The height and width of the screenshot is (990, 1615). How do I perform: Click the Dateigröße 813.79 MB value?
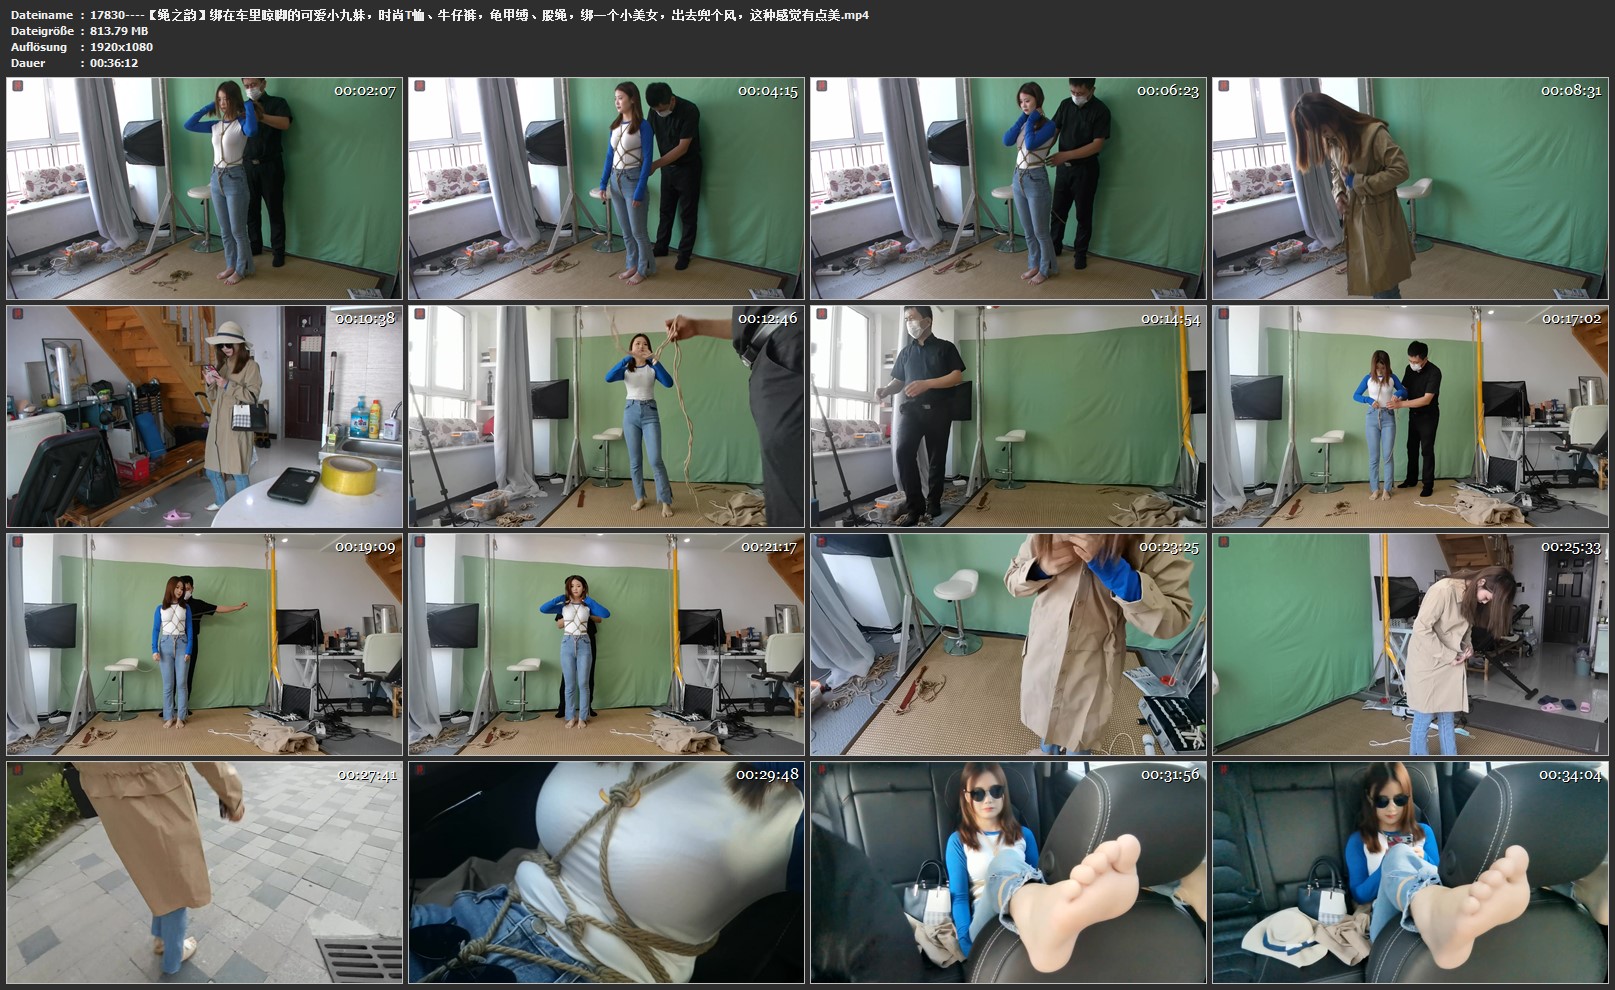click(119, 31)
